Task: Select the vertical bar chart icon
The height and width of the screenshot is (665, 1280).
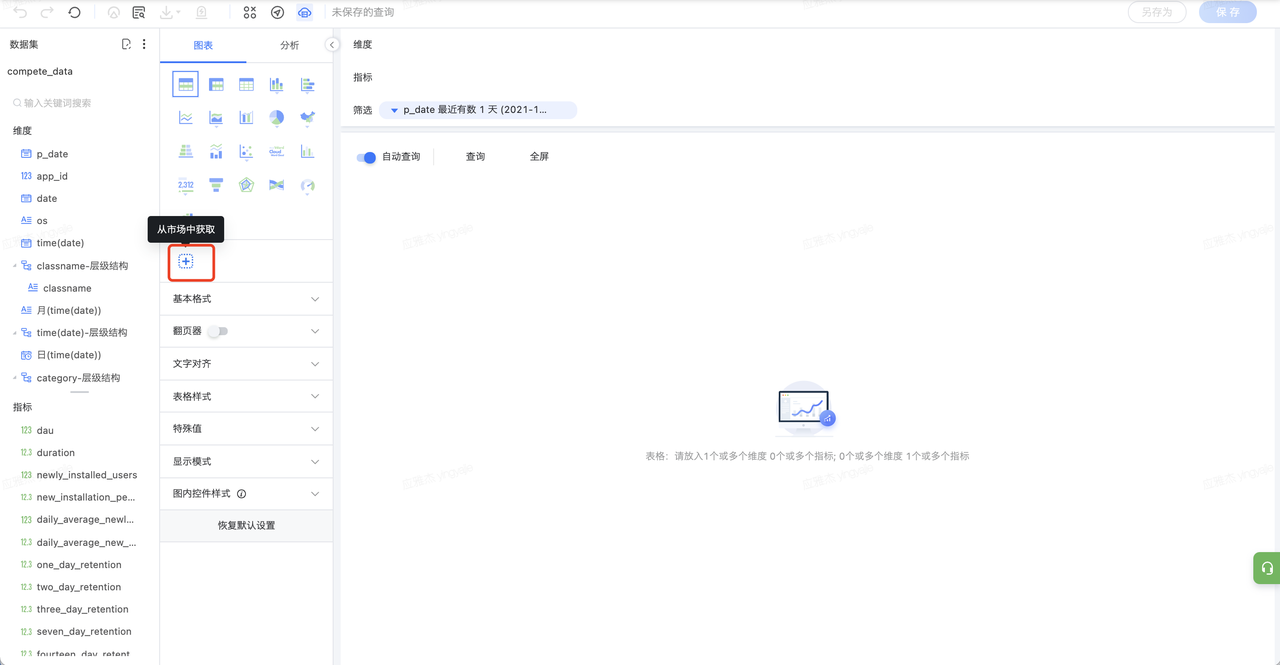Action: pos(277,85)
